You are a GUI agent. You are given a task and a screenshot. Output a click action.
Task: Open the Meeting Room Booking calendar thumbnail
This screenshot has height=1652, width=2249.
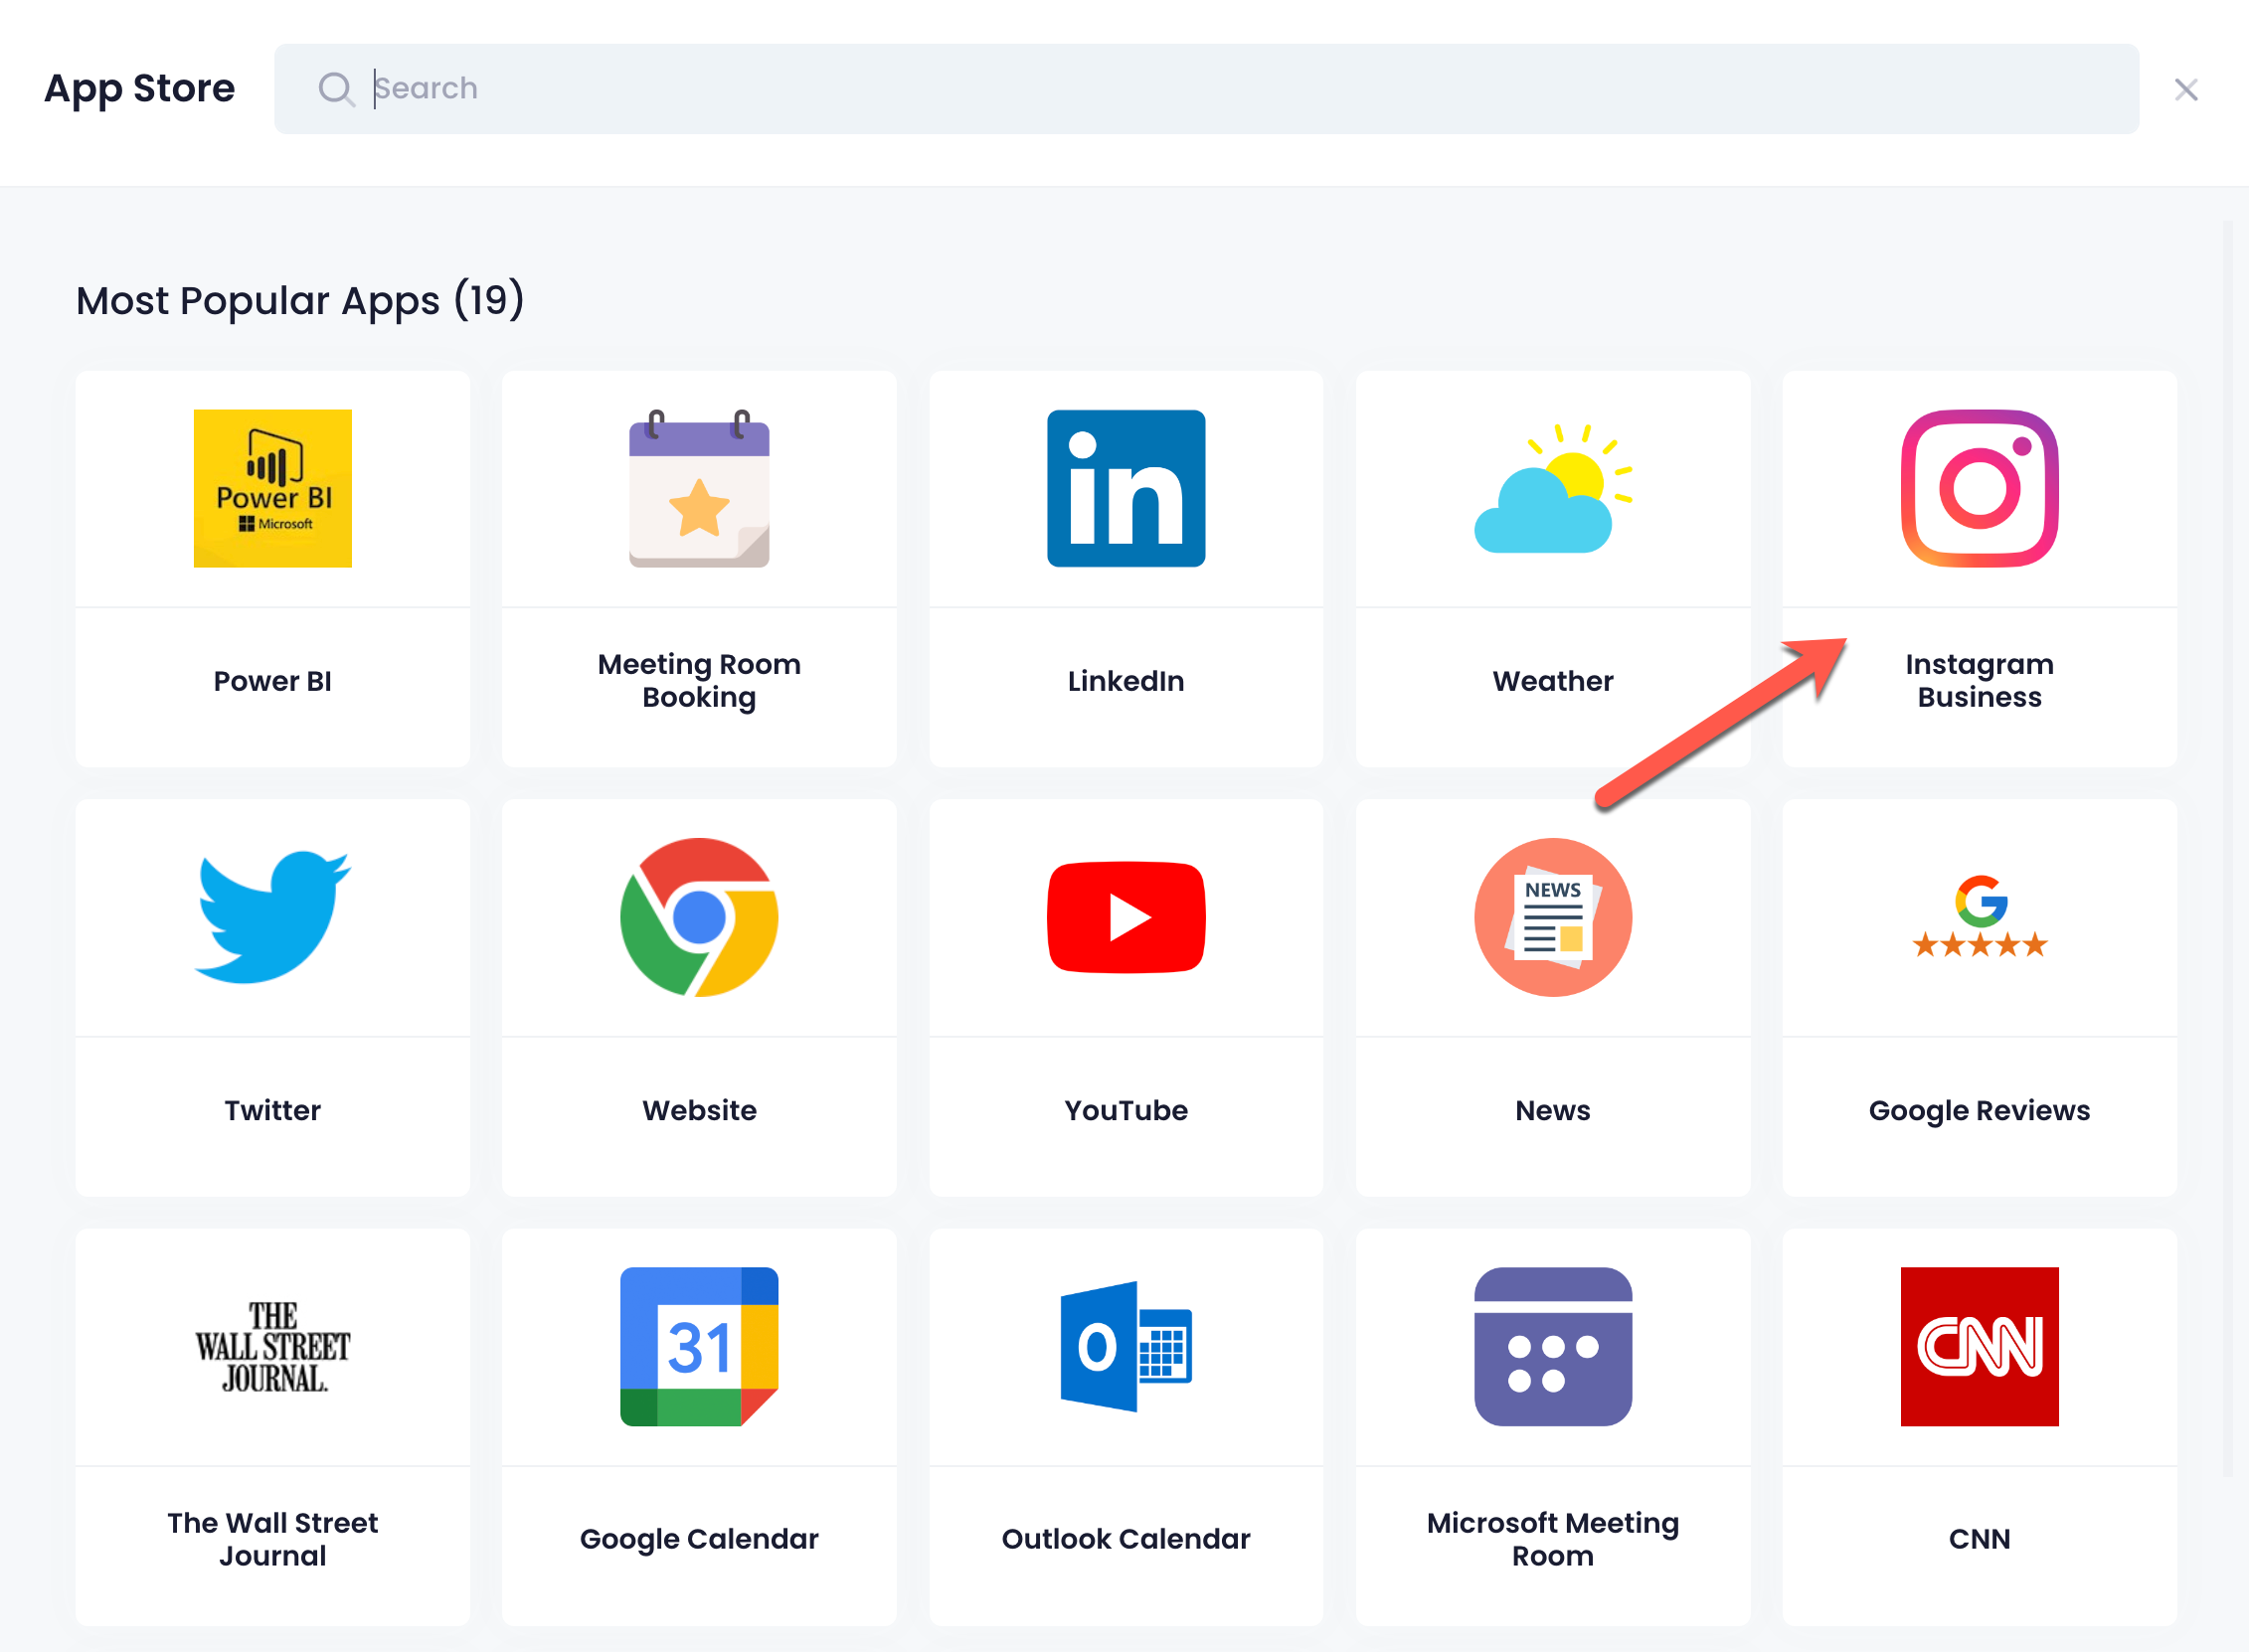coord(699,488)
